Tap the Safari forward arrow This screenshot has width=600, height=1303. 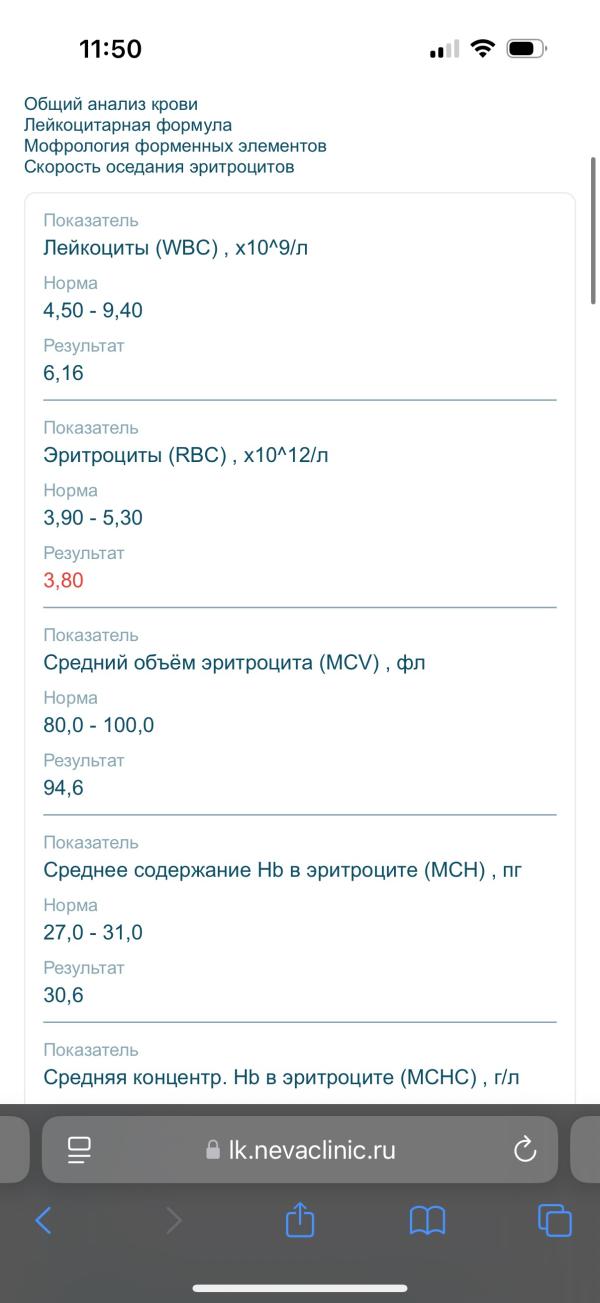(x=174, y=1219)
